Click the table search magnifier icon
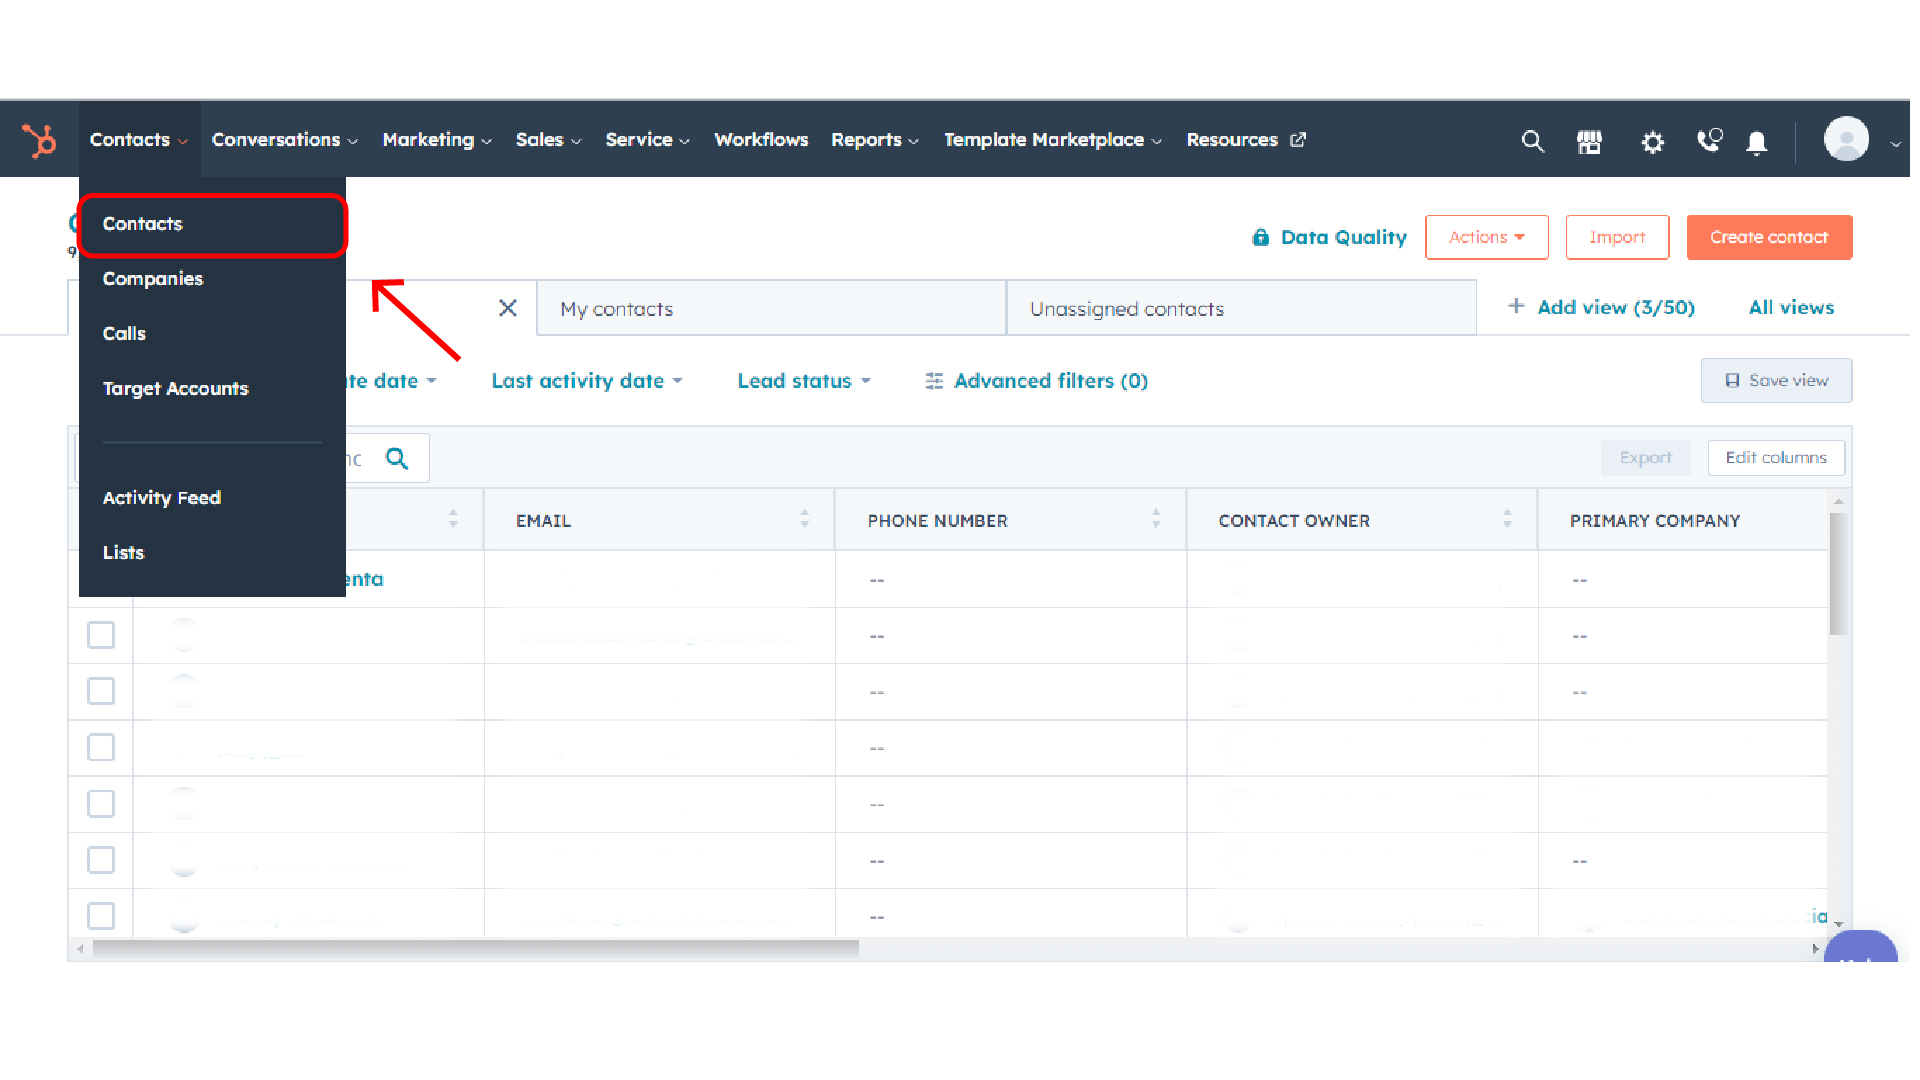The image size is (1920, 1080). click(x=397, y=458)
